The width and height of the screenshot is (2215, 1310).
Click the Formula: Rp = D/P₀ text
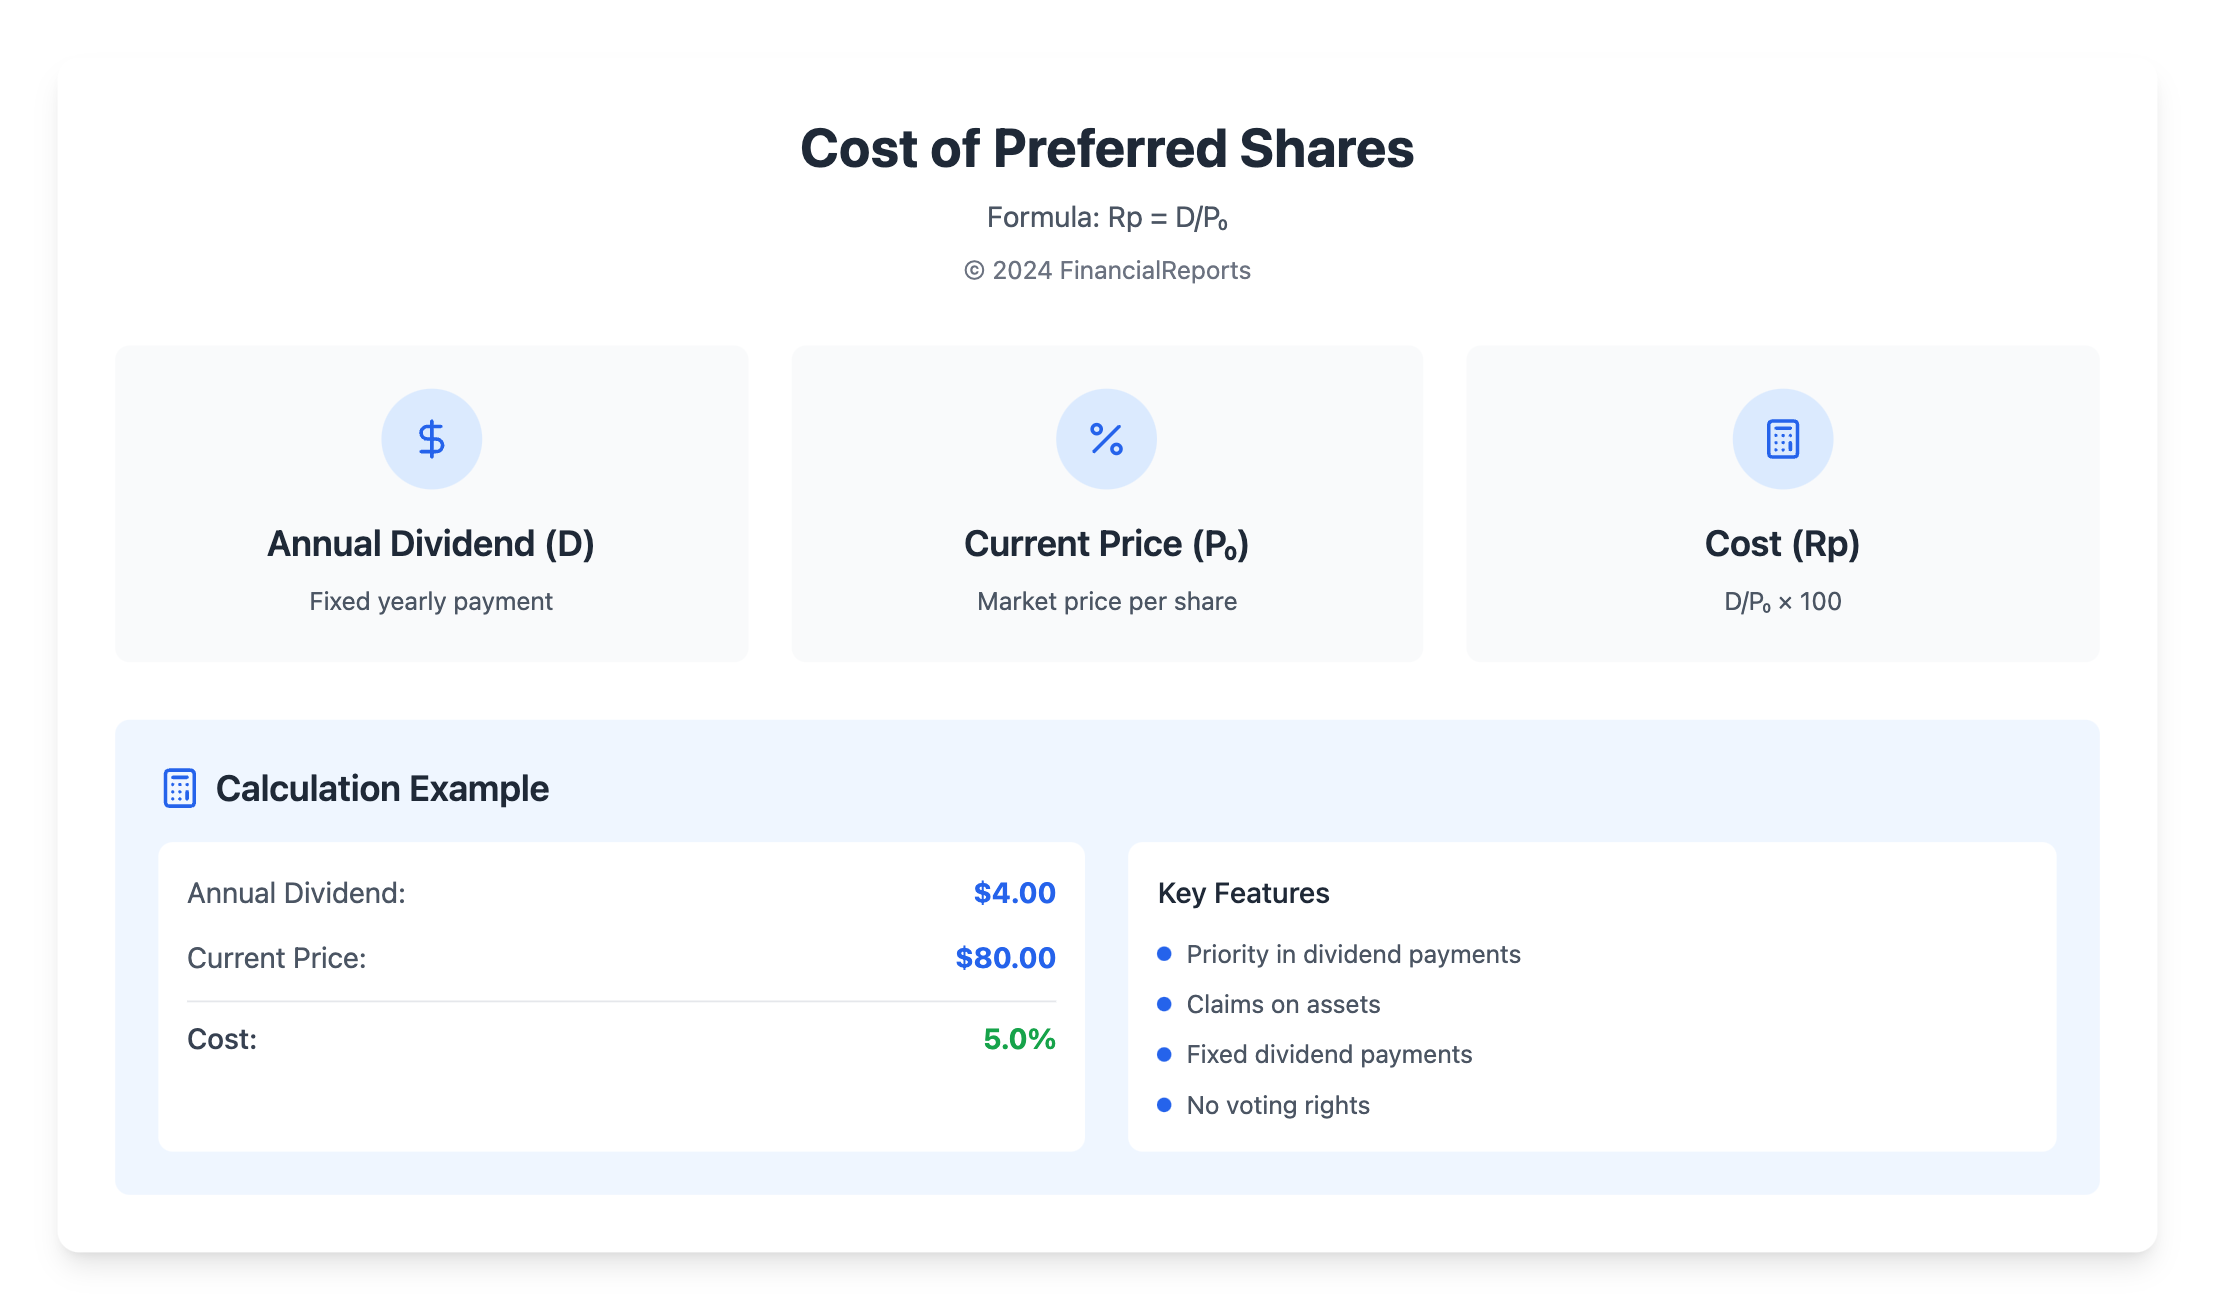pyautogui.click(x=1107, y=217)
